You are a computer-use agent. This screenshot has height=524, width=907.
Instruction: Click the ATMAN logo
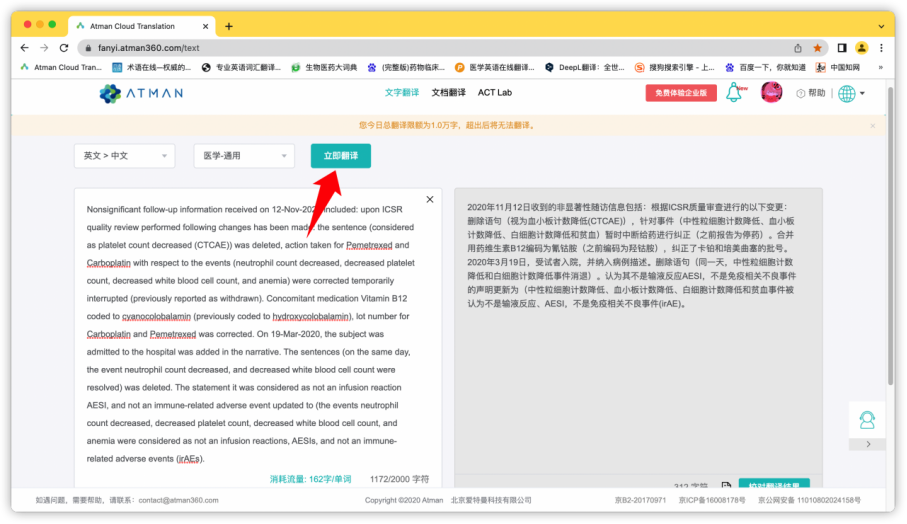point(141,93)
